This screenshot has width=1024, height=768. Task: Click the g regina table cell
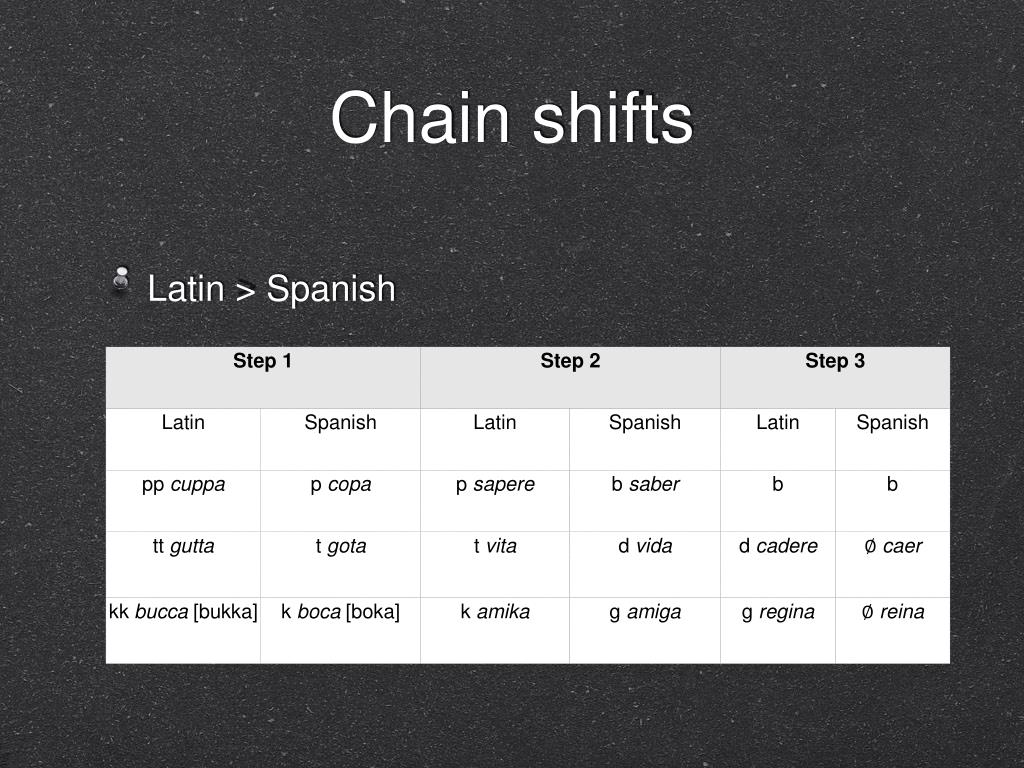(778, 630)
